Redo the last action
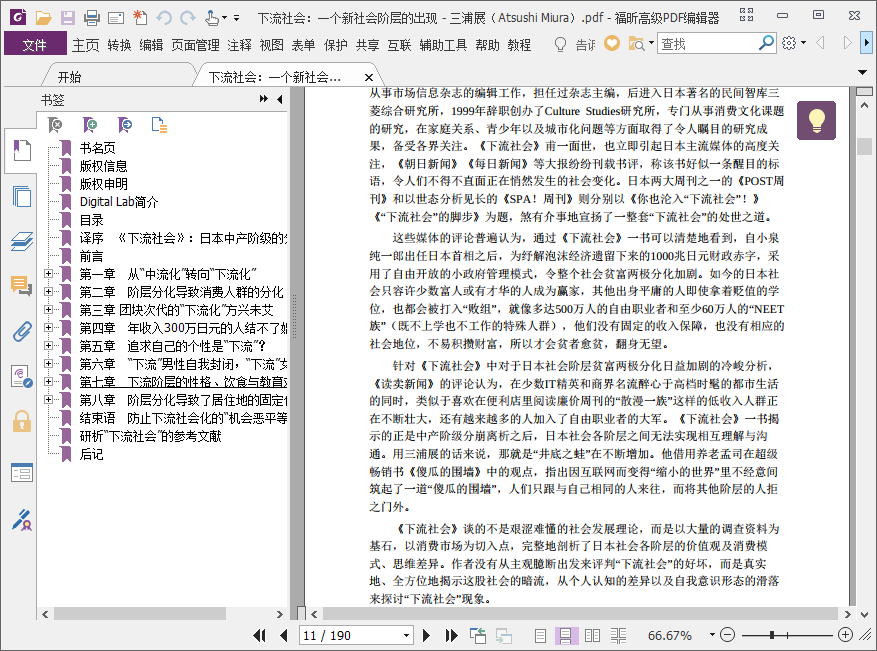The height and width of the screenshot is (651, 877). [x=188, y=18]
